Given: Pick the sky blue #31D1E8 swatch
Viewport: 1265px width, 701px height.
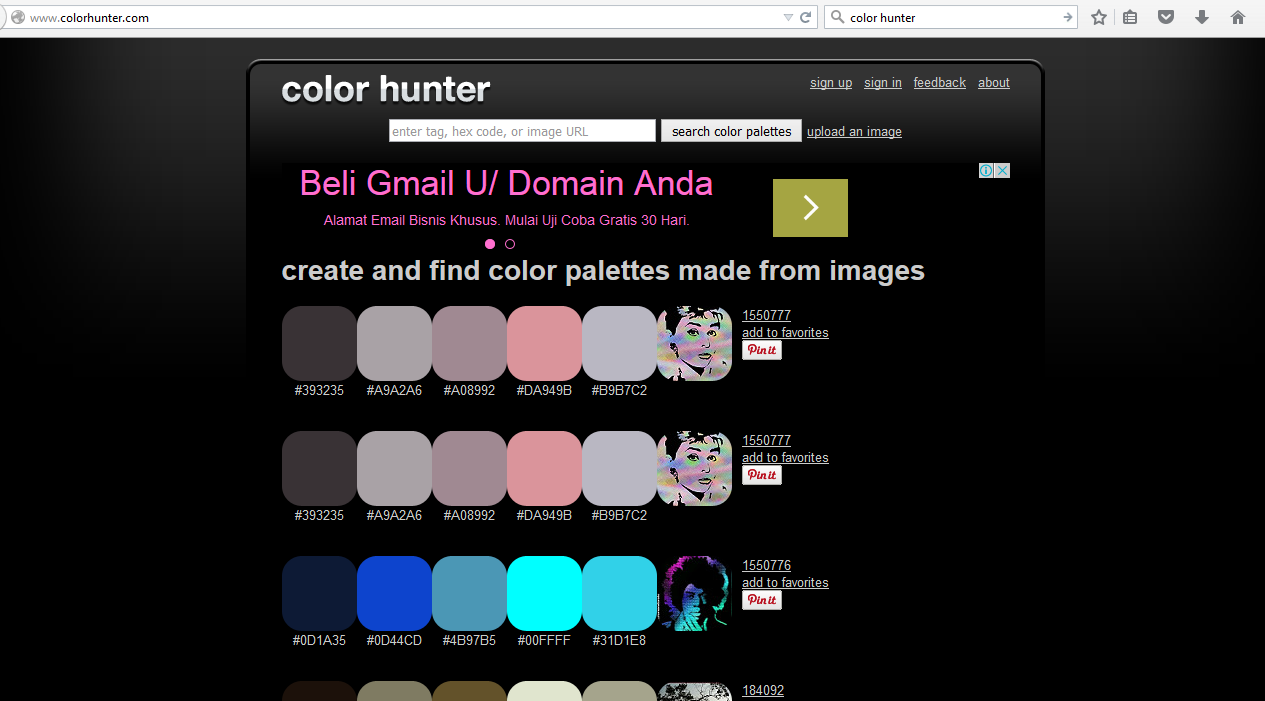Looking at the screenshot, I should [619, 593].
